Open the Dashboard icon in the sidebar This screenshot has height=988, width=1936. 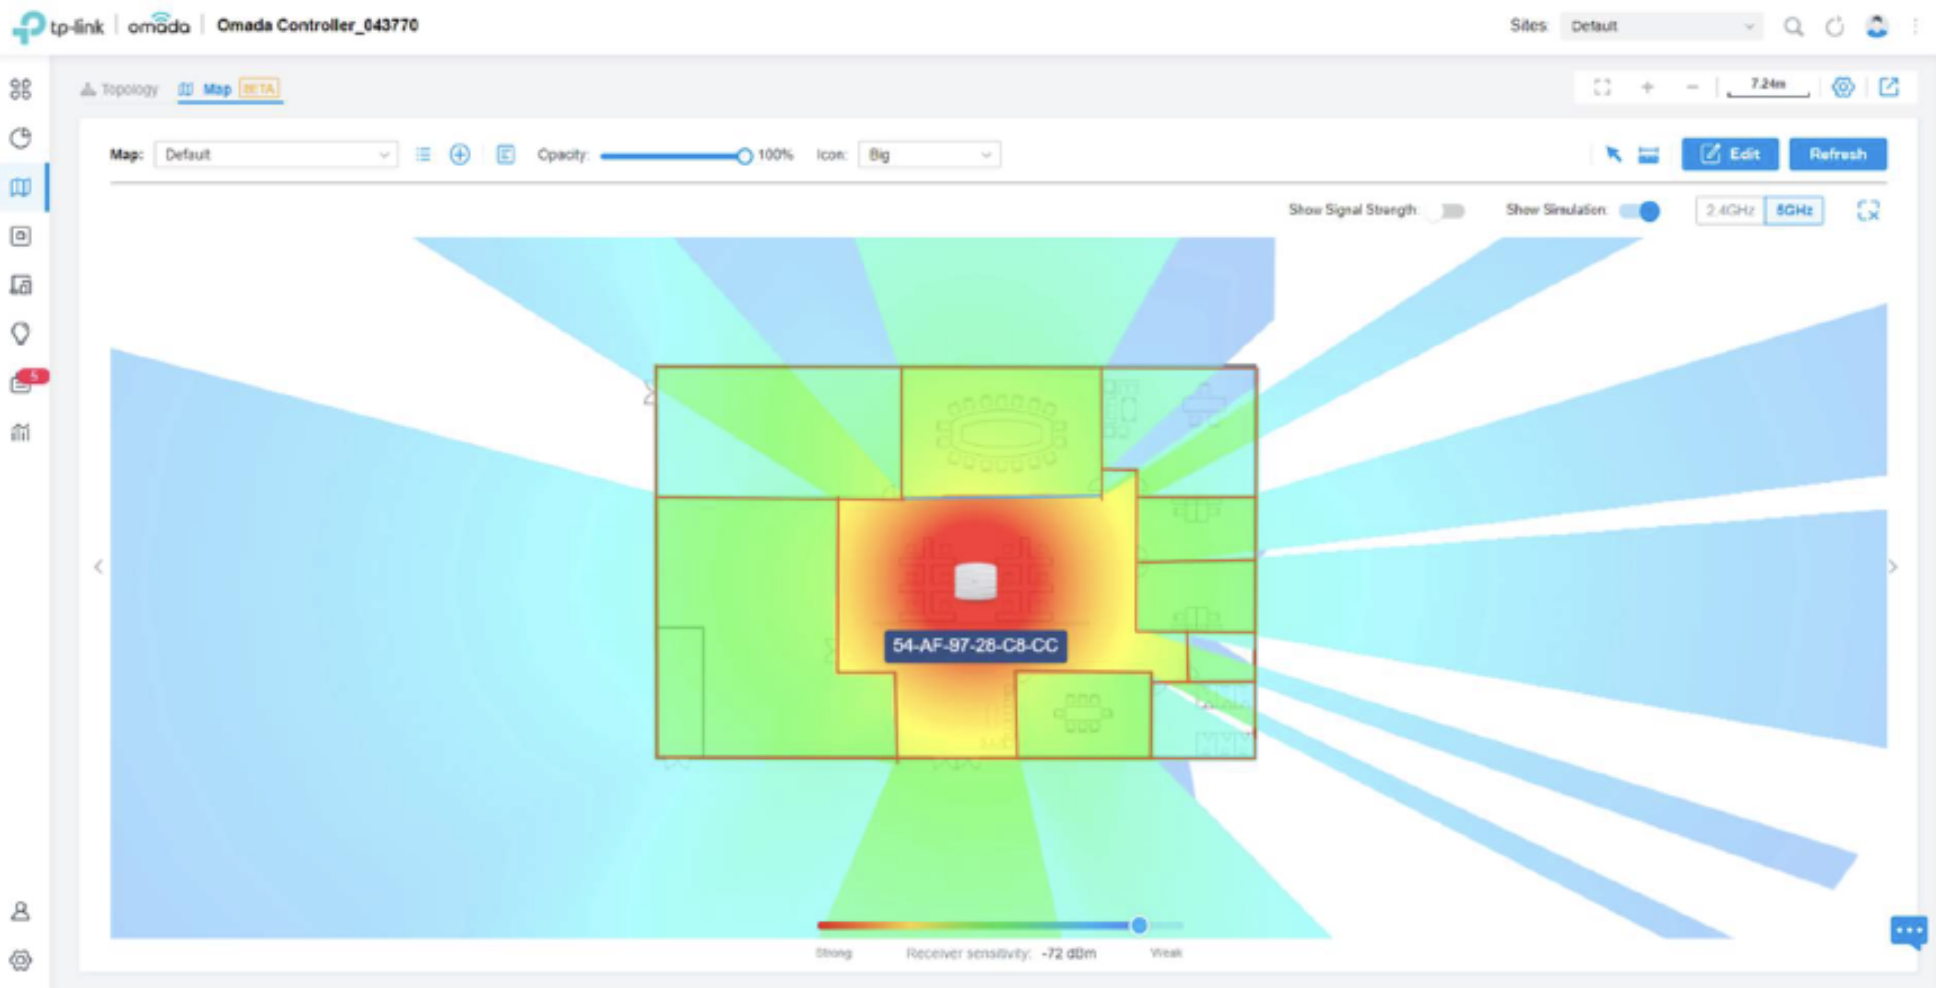tap(21, 89)
